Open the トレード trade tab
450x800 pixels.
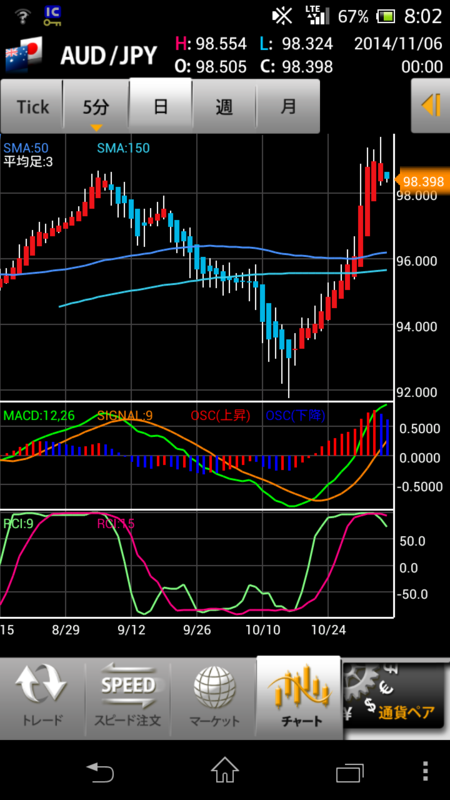point(42,698)
